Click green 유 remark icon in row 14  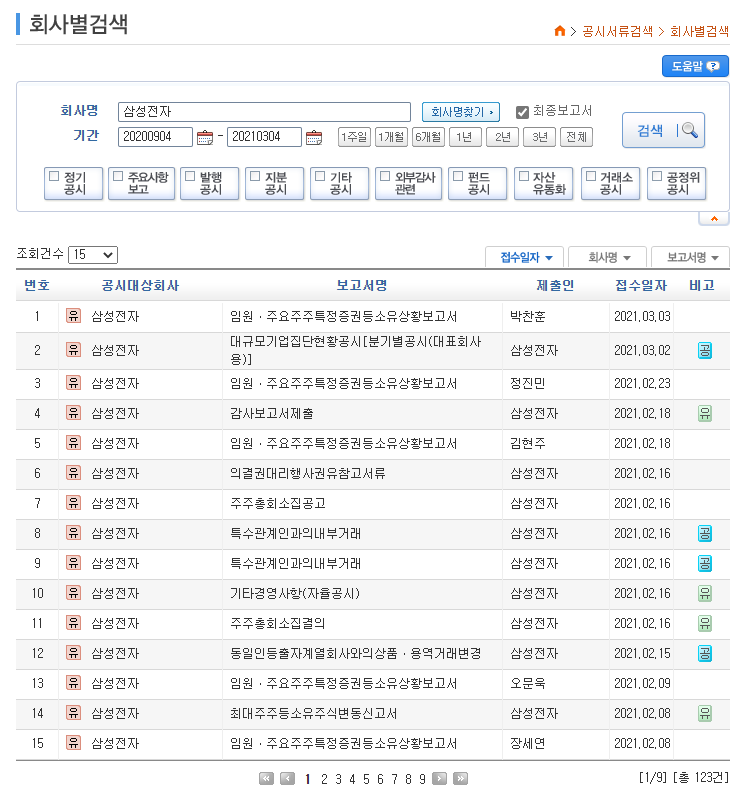705,713
